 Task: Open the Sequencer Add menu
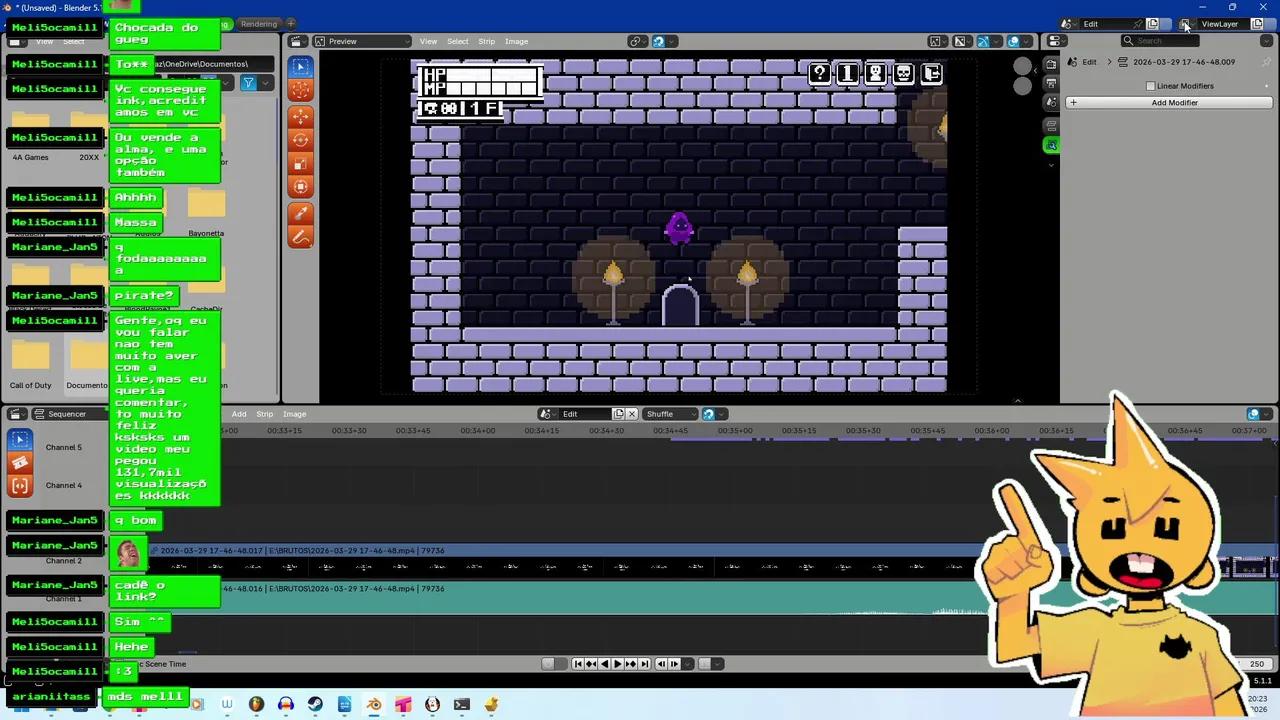click(x=239, y=414)
